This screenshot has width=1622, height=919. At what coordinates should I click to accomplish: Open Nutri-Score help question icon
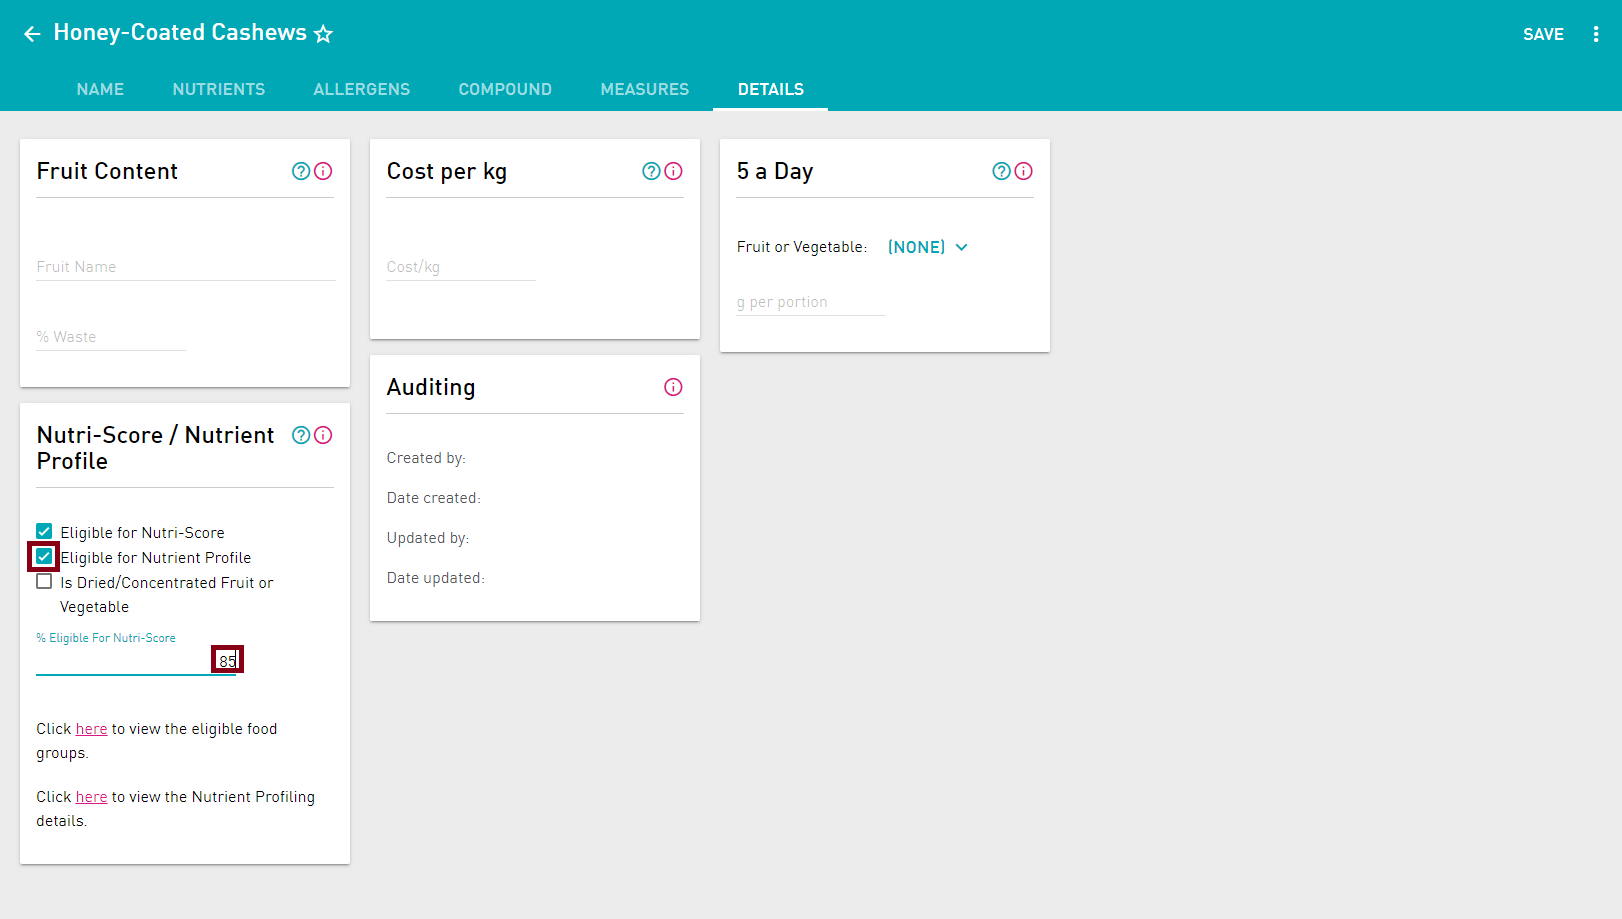click(301, 435)
